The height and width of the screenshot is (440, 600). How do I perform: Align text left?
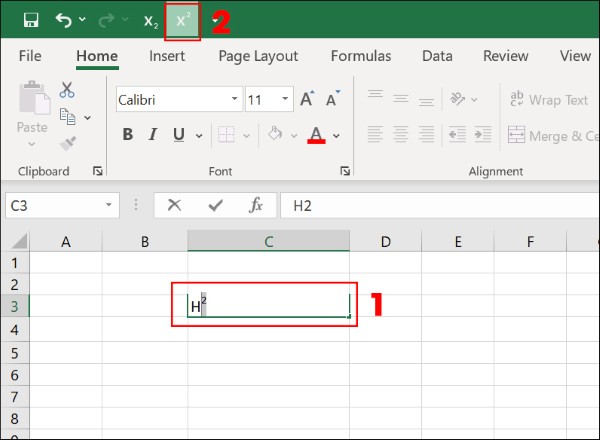coord(375,134)
